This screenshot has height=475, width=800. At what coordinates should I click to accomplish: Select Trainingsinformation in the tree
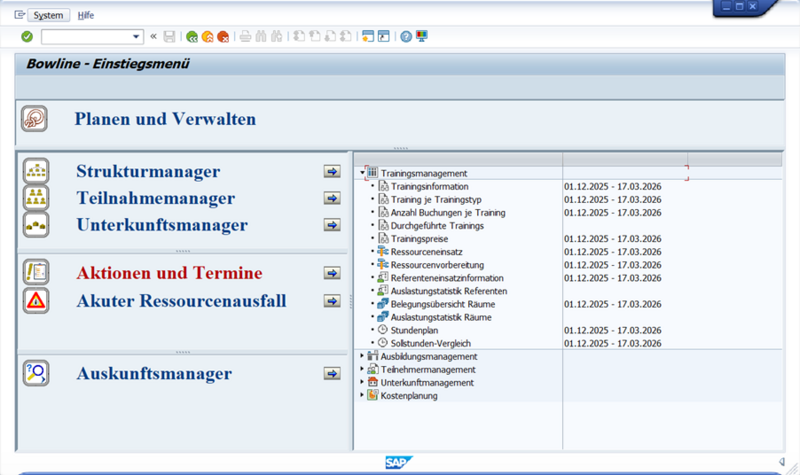429,187
